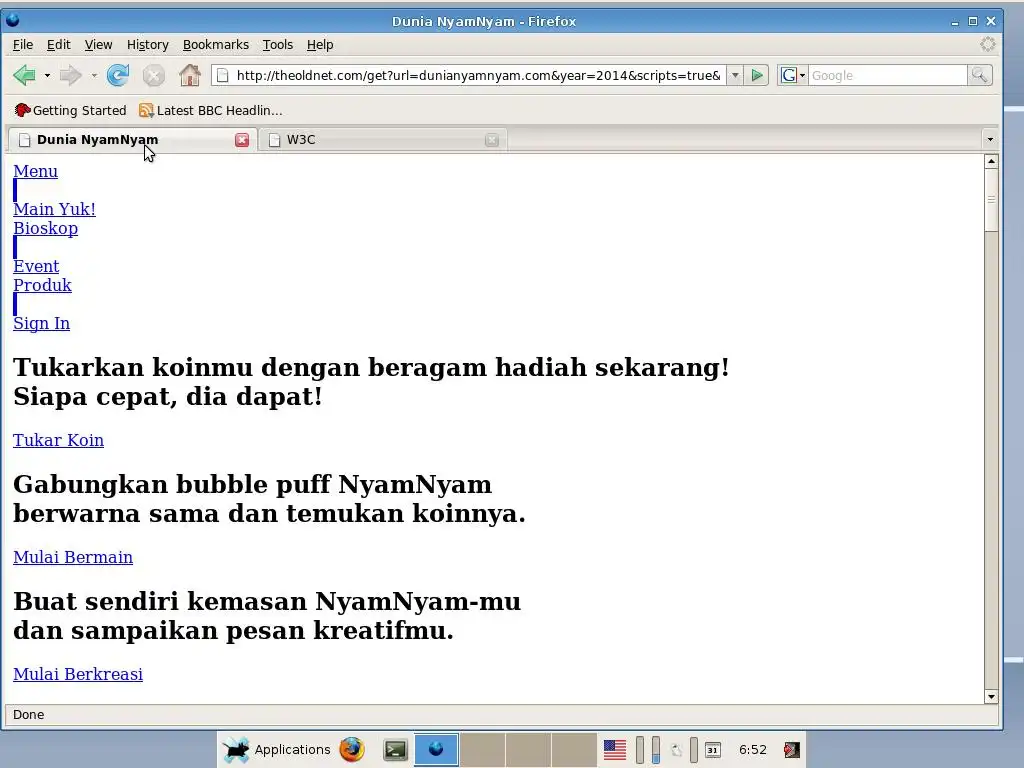Open the back history dropdown arrow
Viewport: 1024px width, 768px height.
[47, 76]
